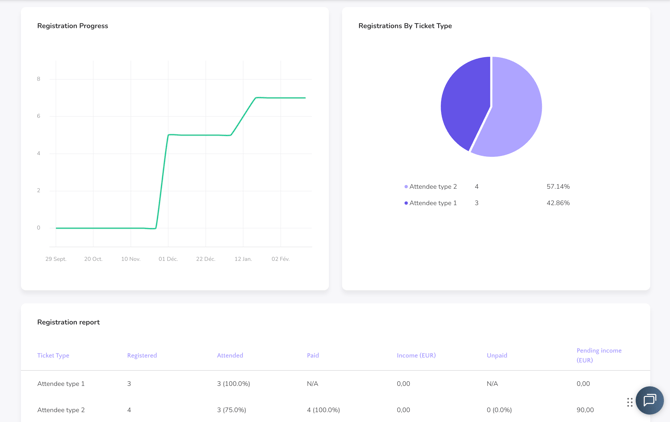The width and height of the screenshot is (670, 422).
Task: Click the Unpaid column header
Action: tap(497, 356)
